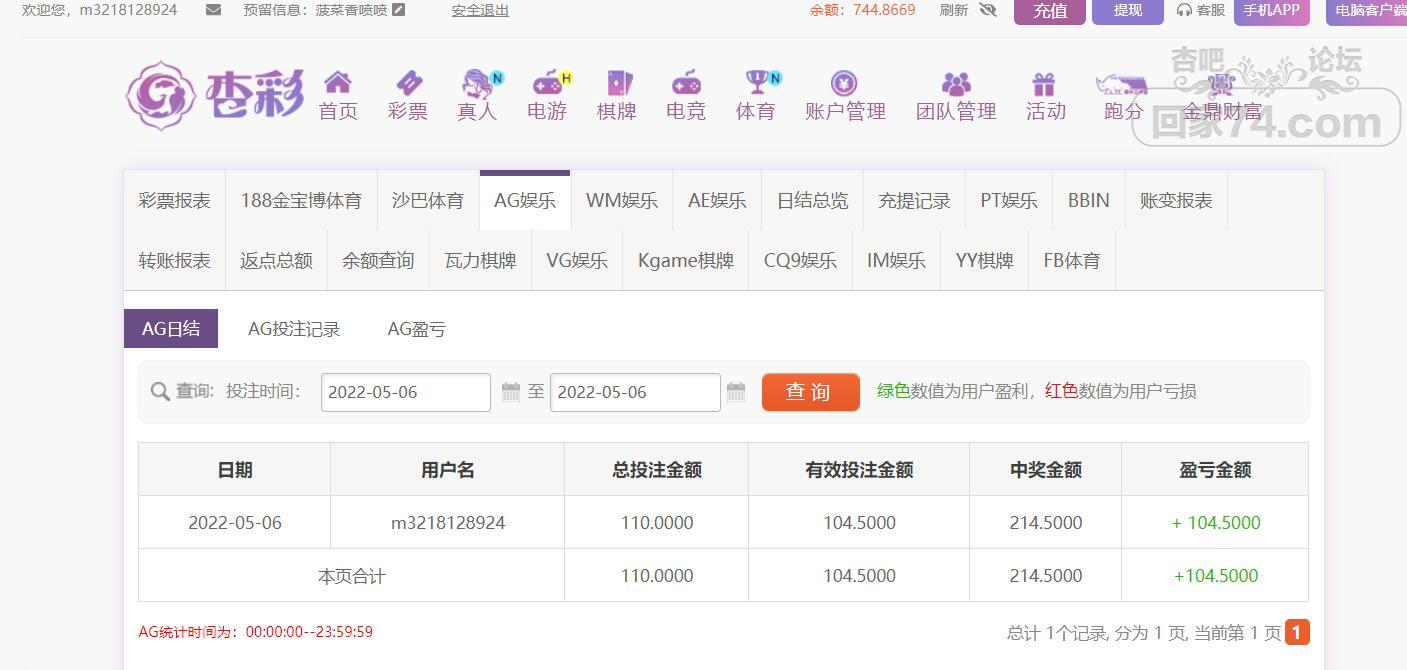Open end date calendar icon
This screenshot has width=1407, height=670.
(x=736, y=392)
